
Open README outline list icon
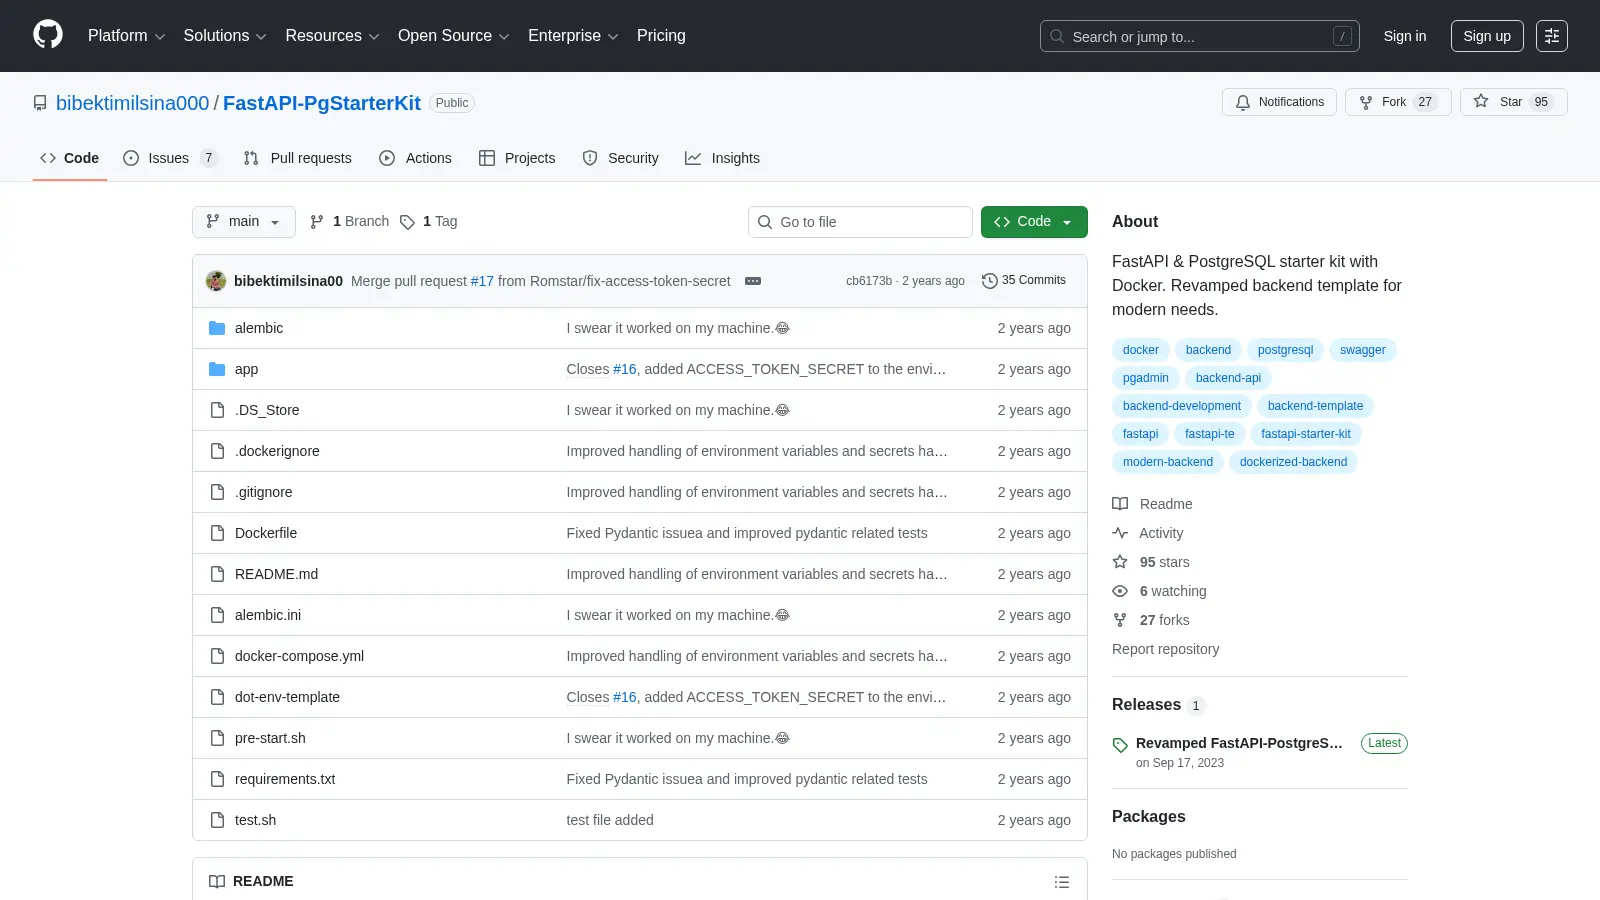pos(1062,882)
